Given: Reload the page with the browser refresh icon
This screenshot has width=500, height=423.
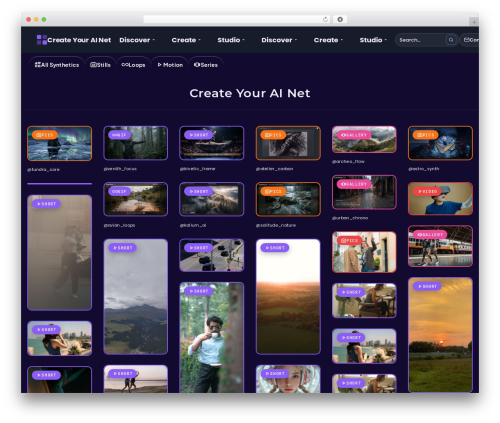Looking at the screenshot, I should point(325,20).
